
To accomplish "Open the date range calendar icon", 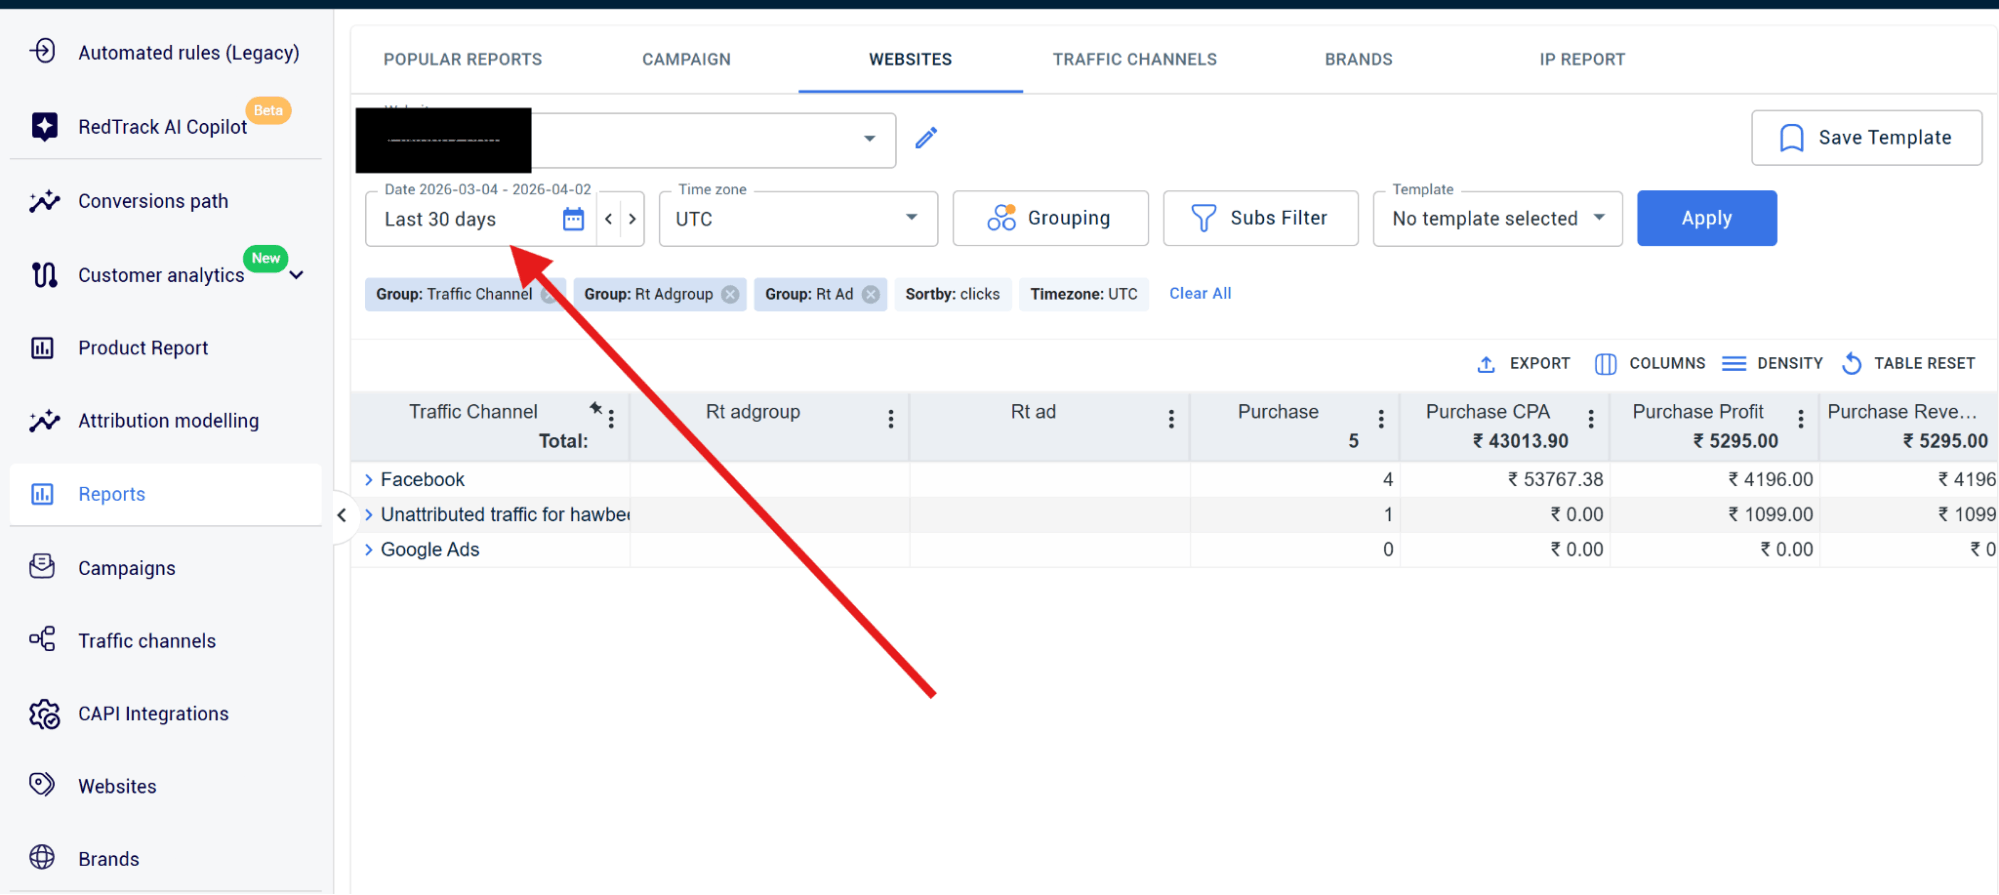I will tap(573, 219).
